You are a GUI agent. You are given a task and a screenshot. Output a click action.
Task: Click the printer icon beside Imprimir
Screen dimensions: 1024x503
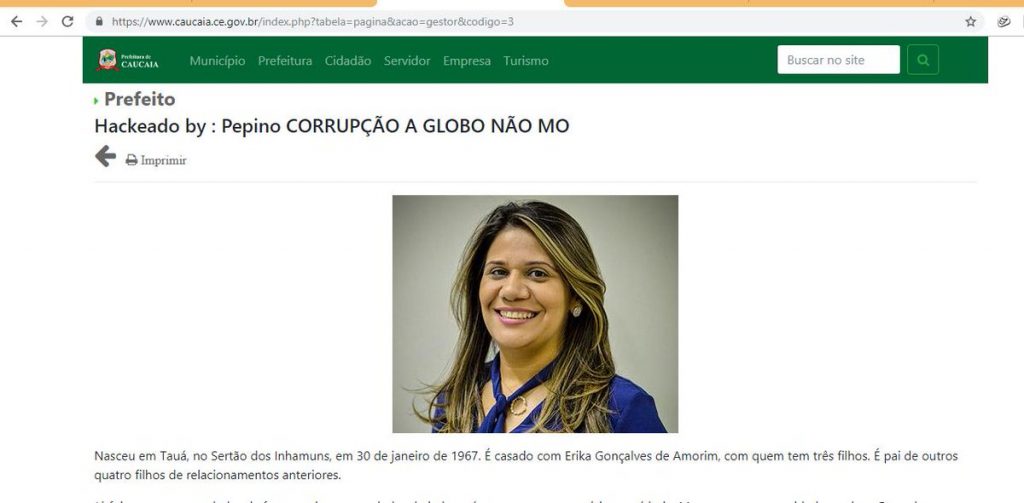coord(131,160)
